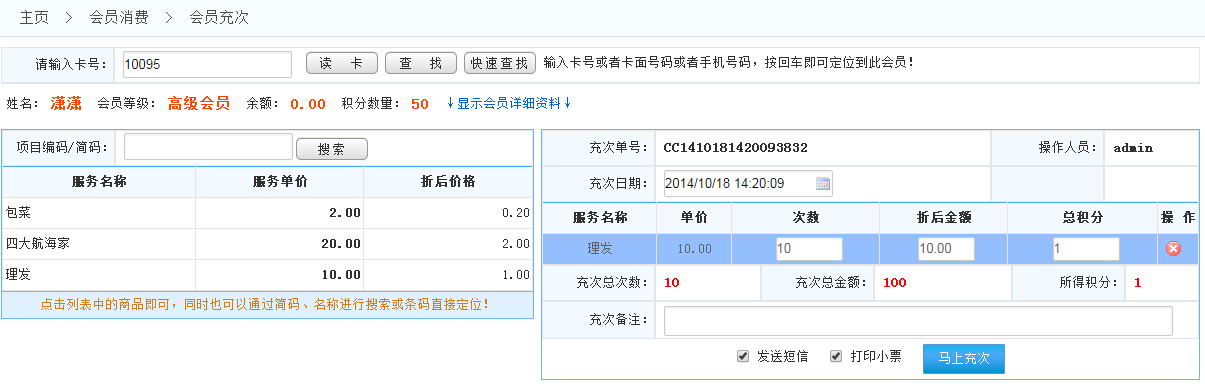
Task: Toggle the 发送短信 checkbox
Action: click(x=743, y=356)
